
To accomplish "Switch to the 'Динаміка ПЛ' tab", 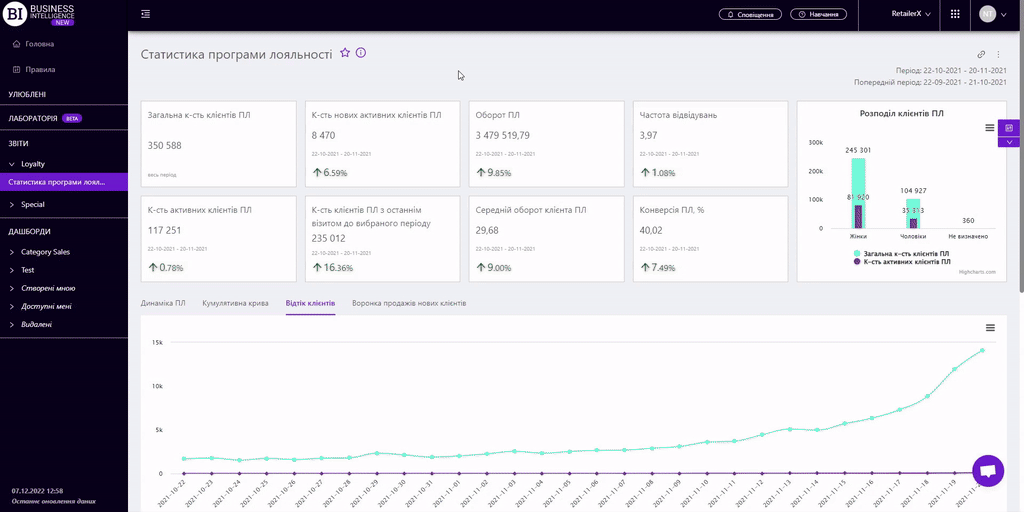I will [x=165, y=302].
